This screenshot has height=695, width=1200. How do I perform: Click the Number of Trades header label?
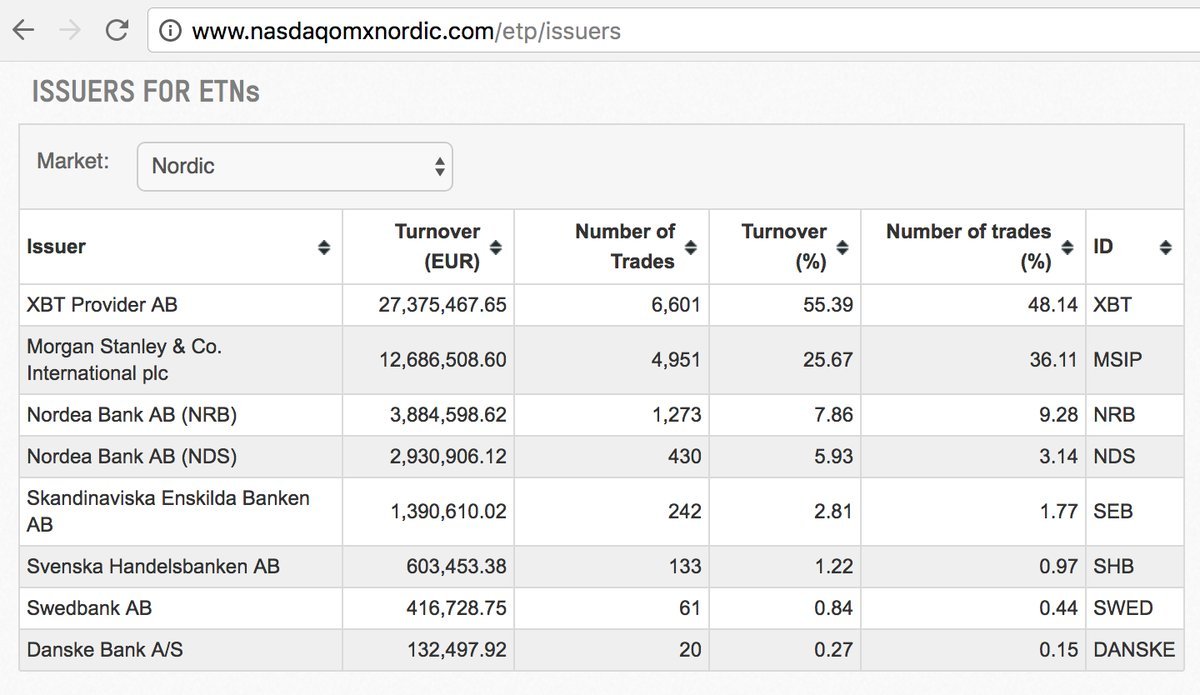626,247
